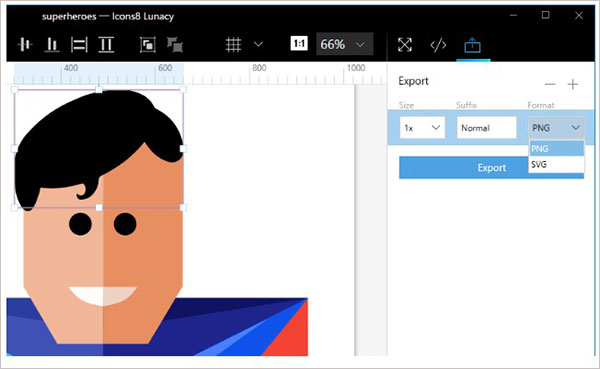
Task: Add export preset with plus icon
Action: click(573, 84)
